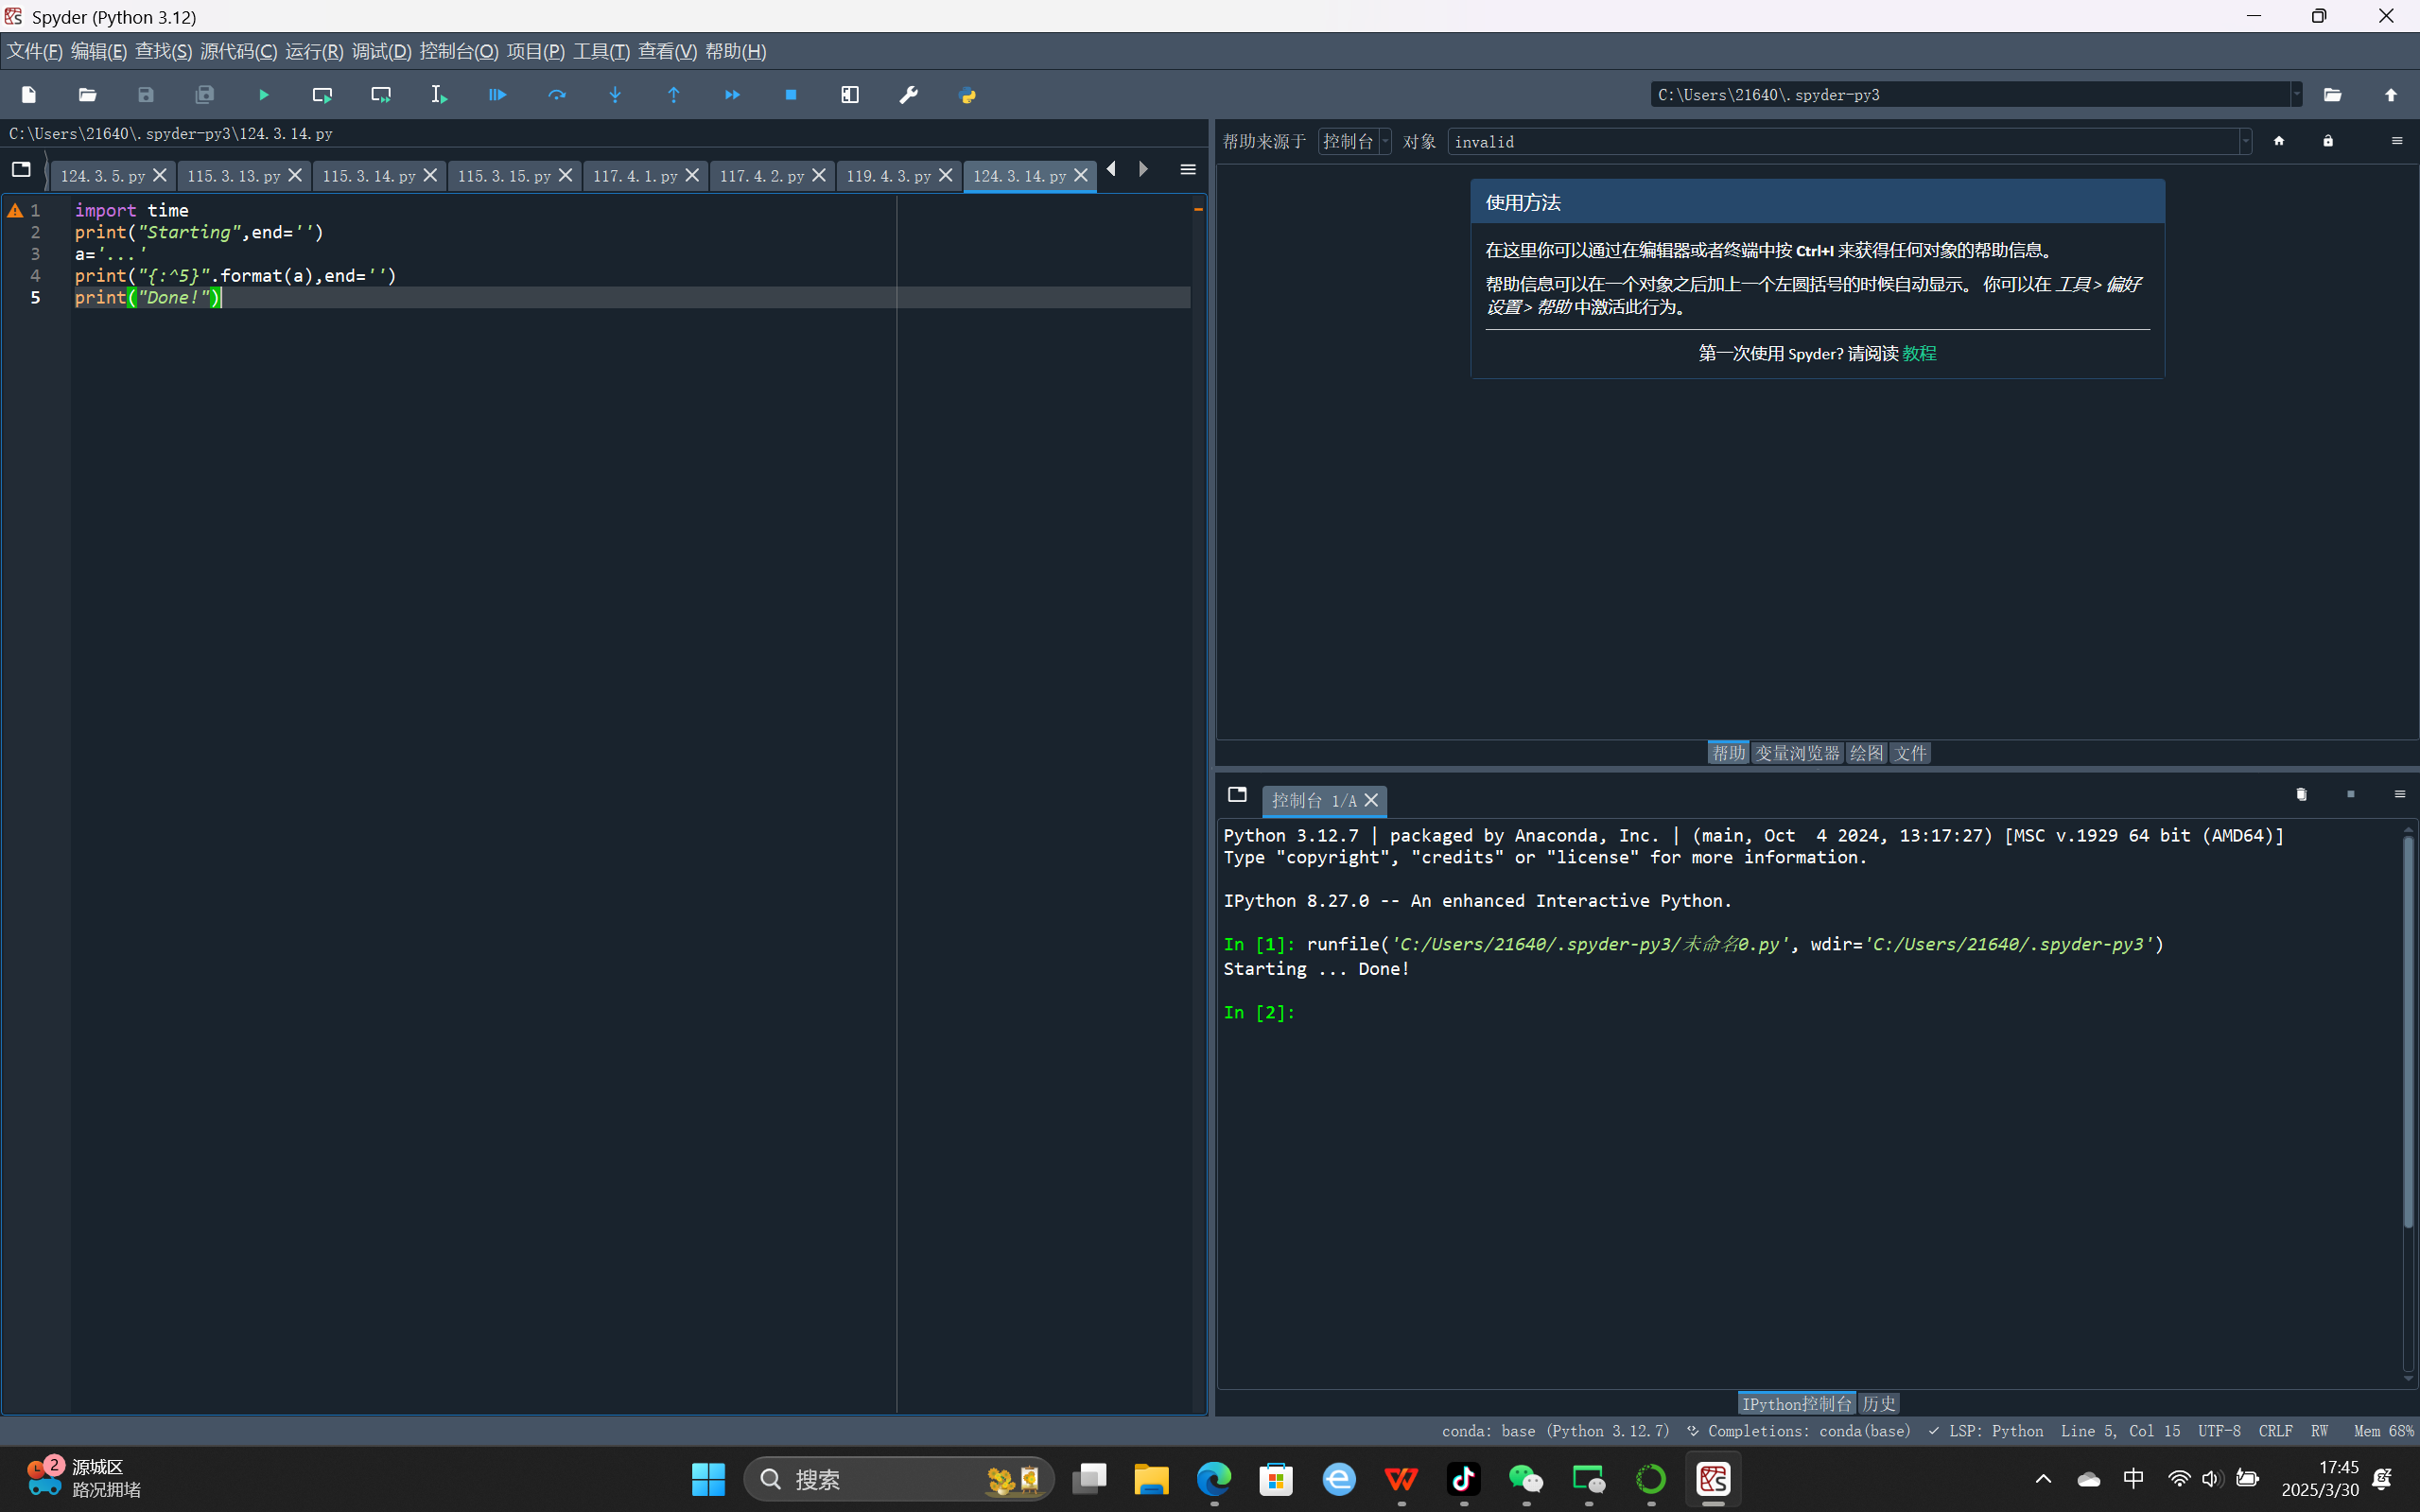Switch to the 117.4.1.py editor tab
2420x1512 pixels.
point(634,176)
